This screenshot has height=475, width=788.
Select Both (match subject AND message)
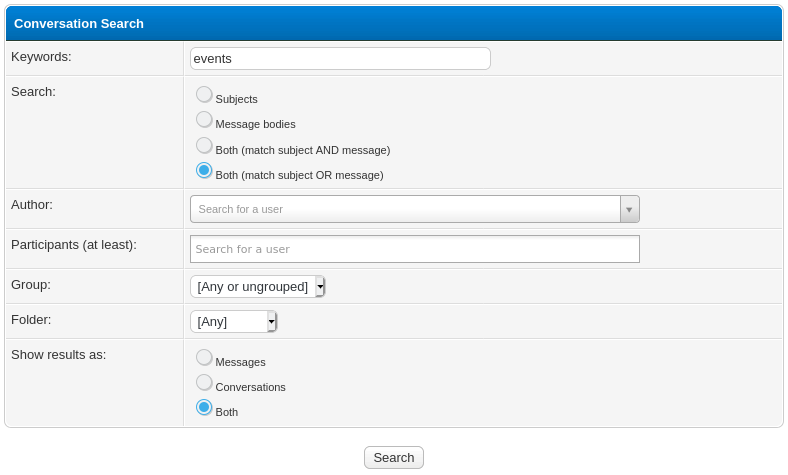(x=204, y=146)
